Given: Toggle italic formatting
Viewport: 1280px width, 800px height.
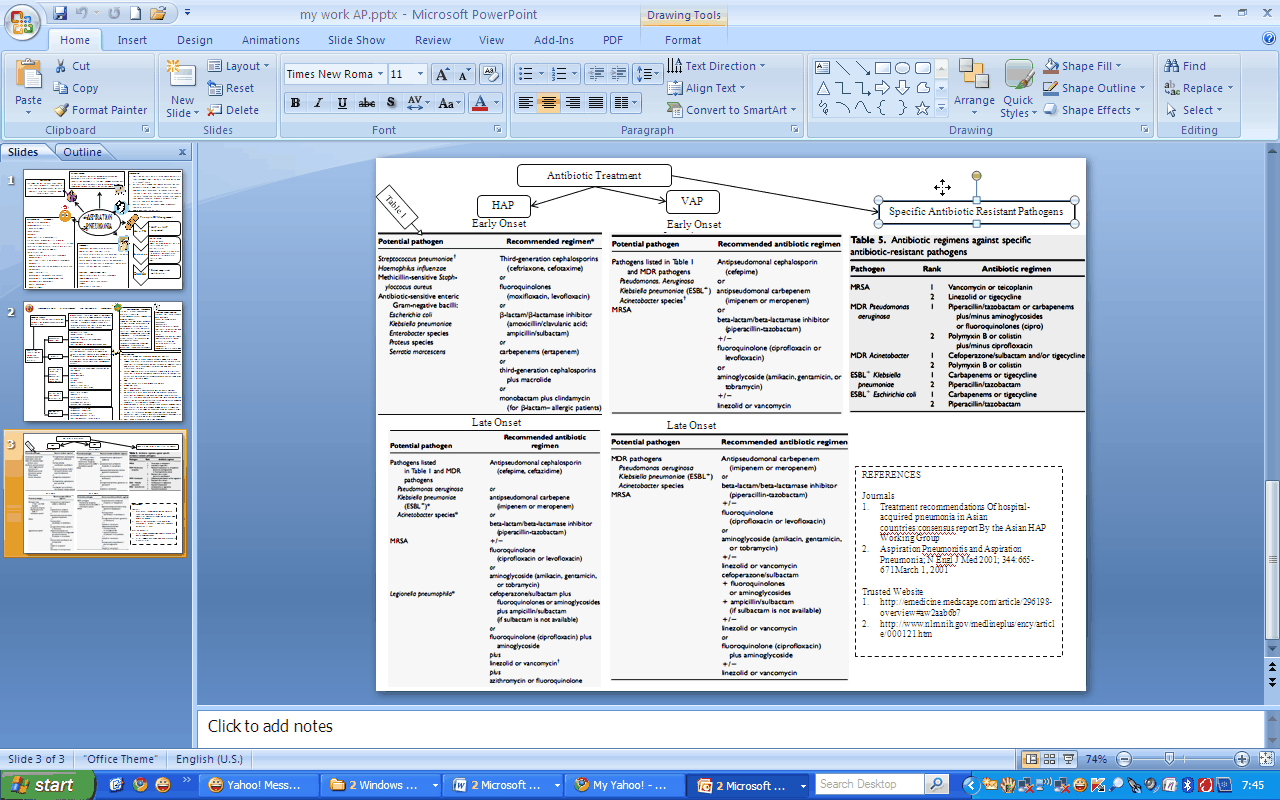Looking at the screenshot, I should click(x=318, y=103).
